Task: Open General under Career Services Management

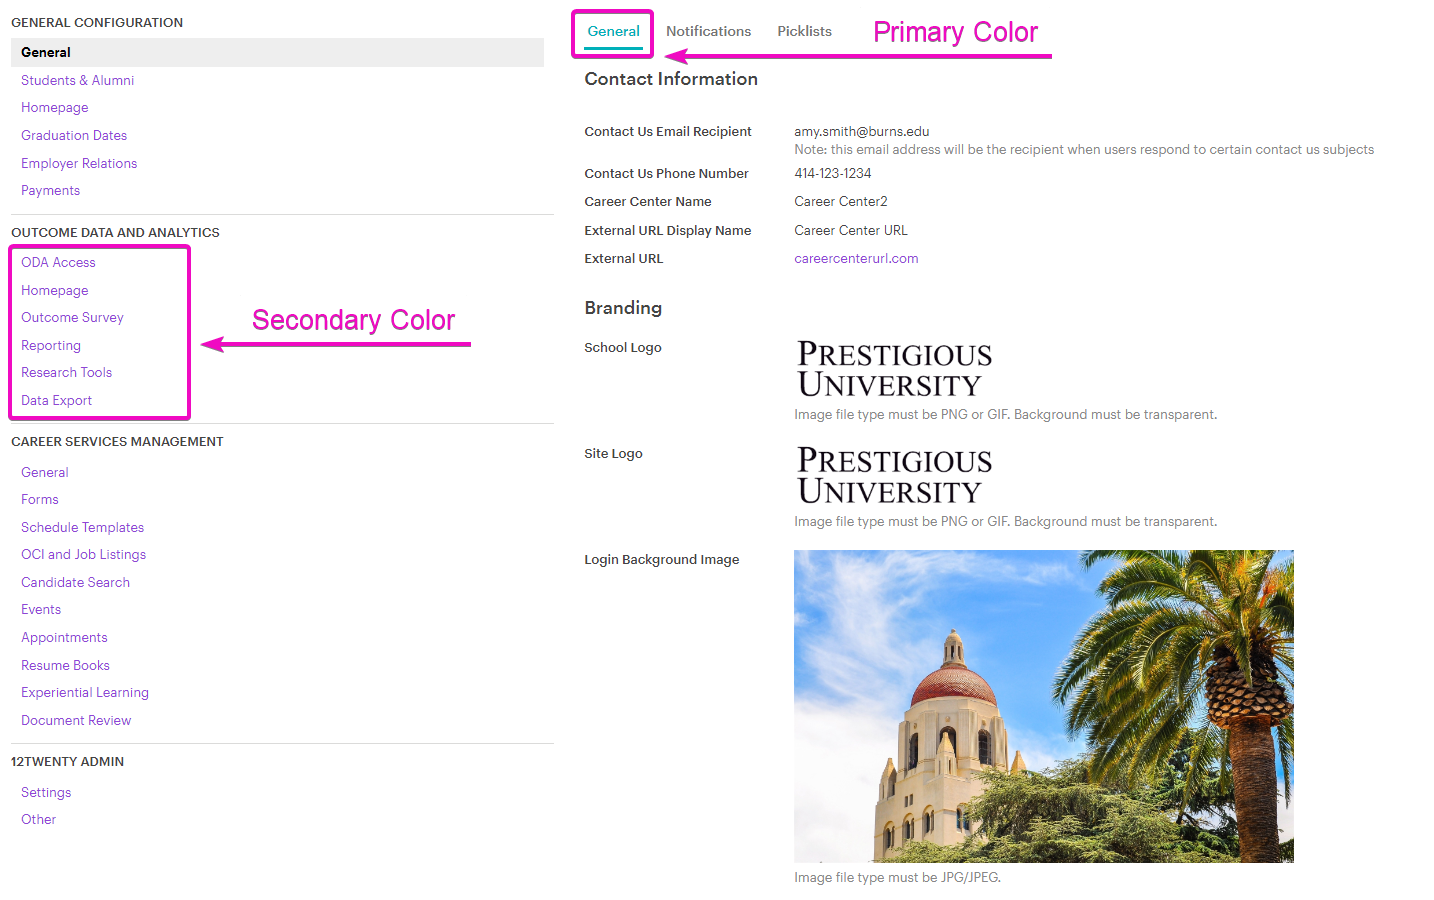Action: pyautogui.click(x=44, y=472)
